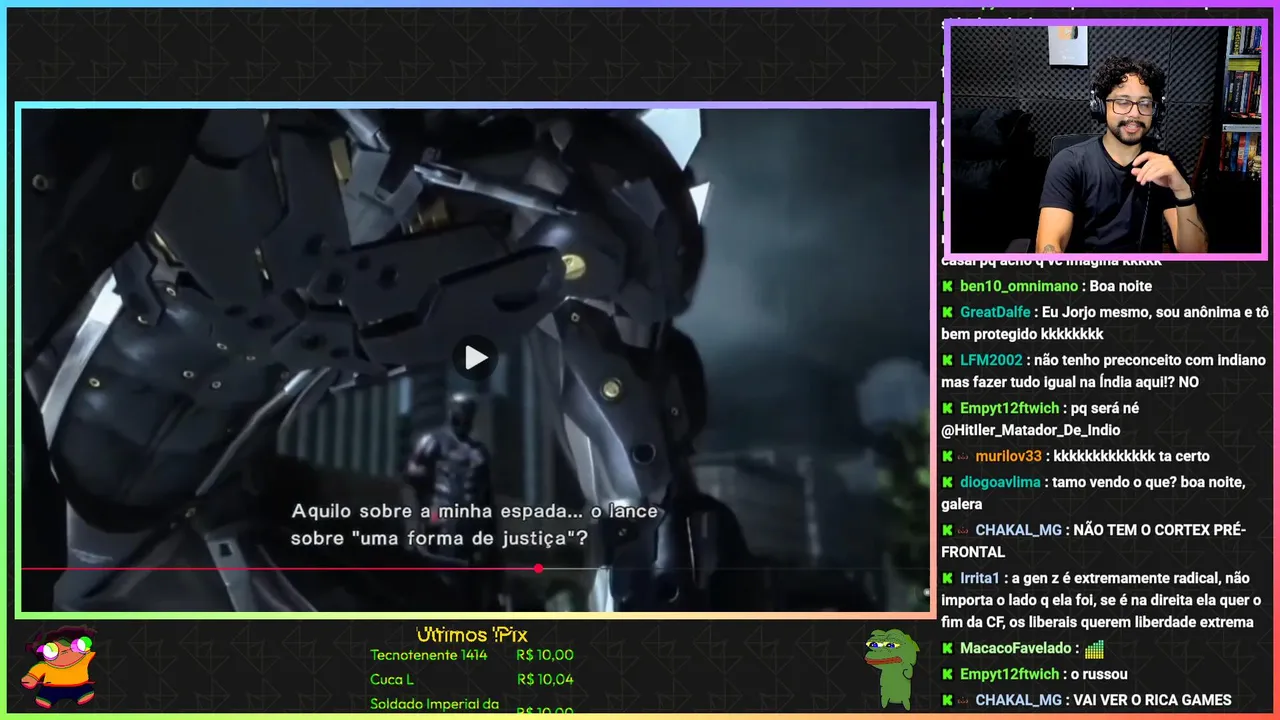Click the 'tamo vendo o que? boa noite' message
The image size is (1280, 720).
tap(1093, 493)
